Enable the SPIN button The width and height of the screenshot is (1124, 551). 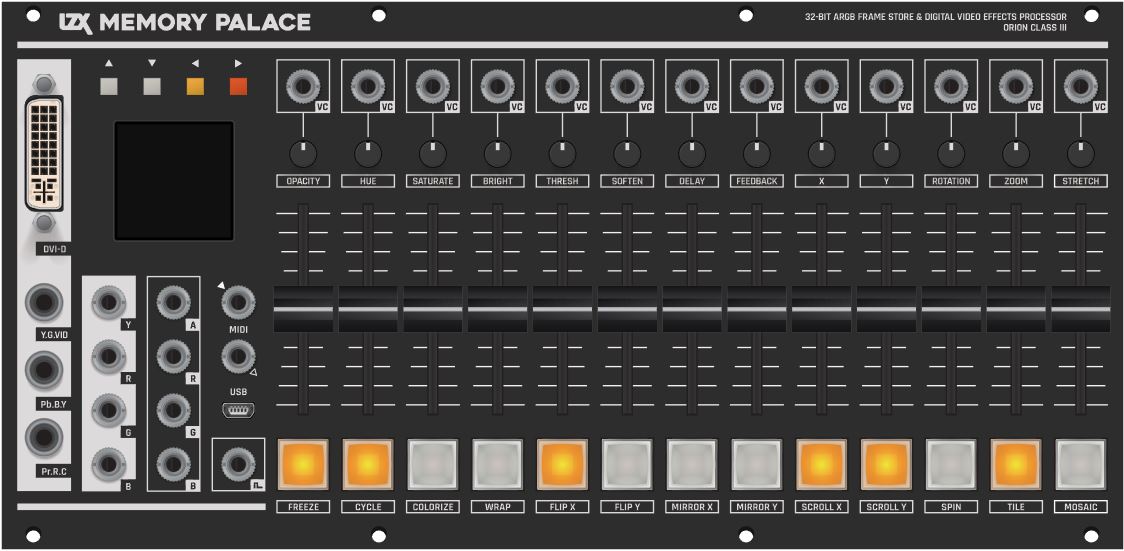click(x=951, y=464)
